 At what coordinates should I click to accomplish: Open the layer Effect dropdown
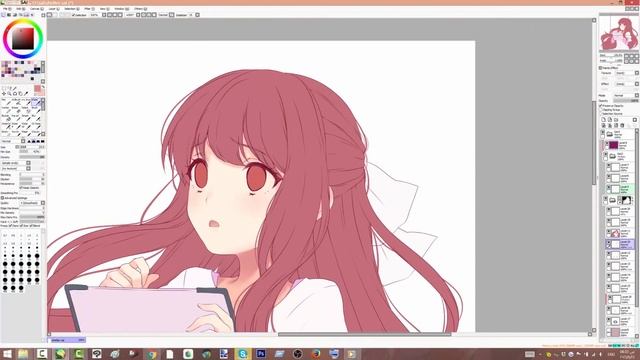pyautogui.click(x=627, y=84)
